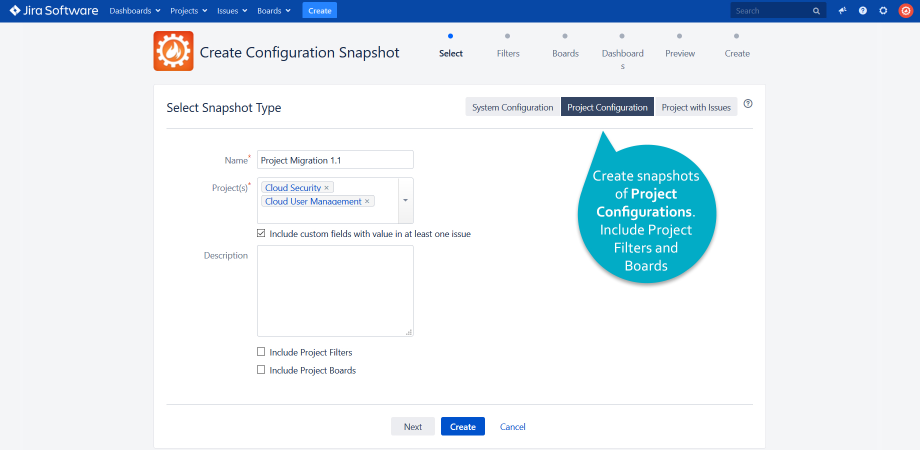Select the System Configuration tab
920x450 pixels.
[513, 107]
